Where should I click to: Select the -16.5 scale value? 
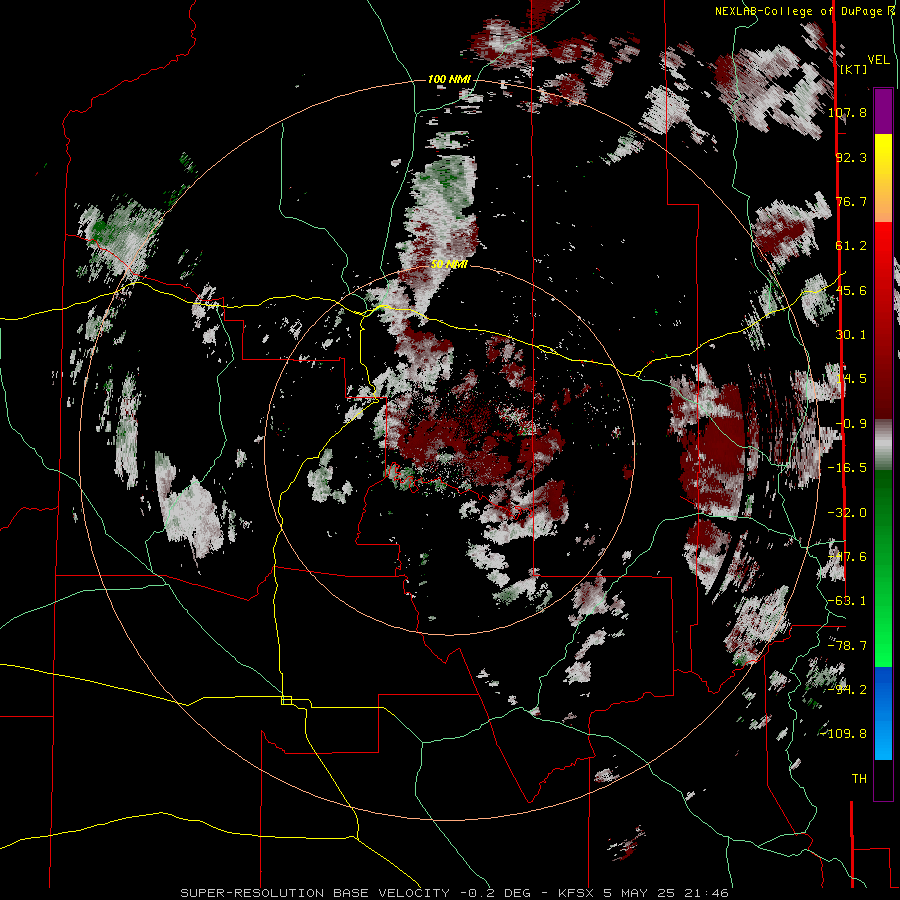(x=847, y=468)
